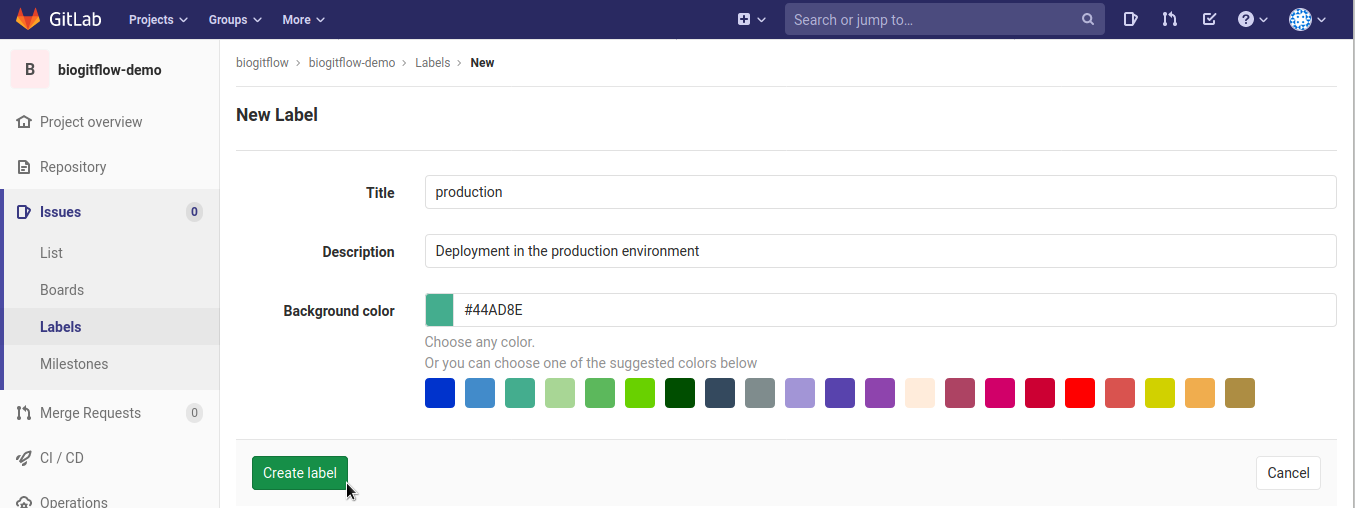Image resolution: width=1355 pixels, height=508 pixels.
Task: Choose the orange suggested color
Action: point(1200,393)
